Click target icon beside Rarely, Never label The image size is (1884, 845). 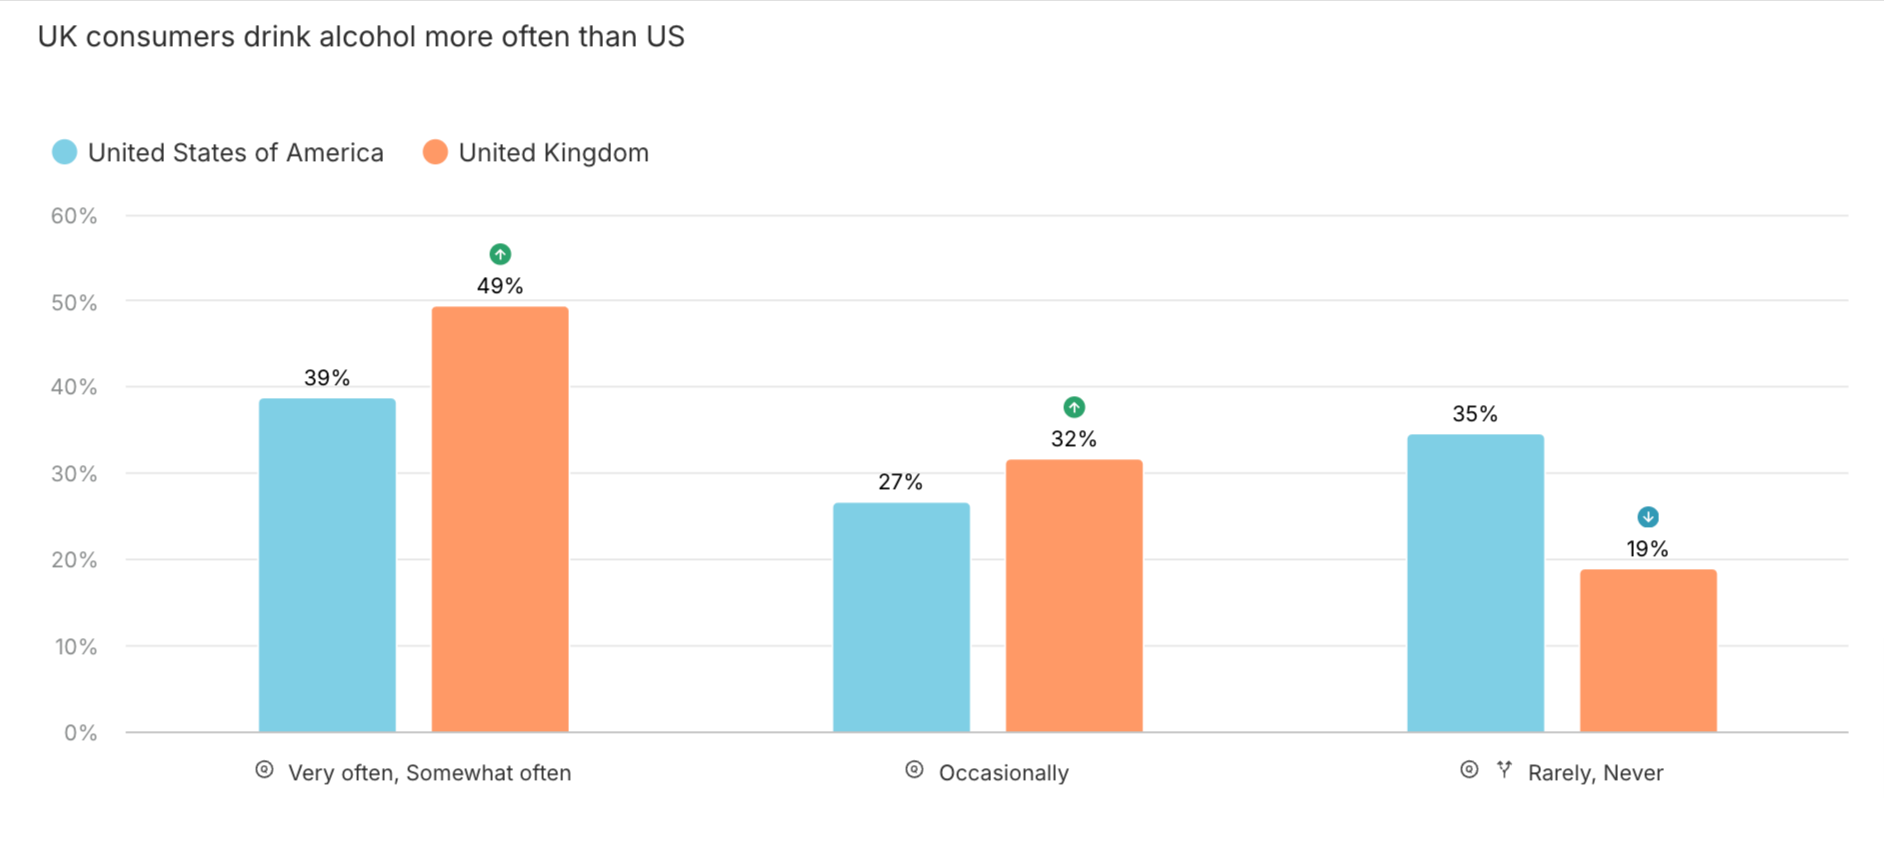click(1469, 770)
